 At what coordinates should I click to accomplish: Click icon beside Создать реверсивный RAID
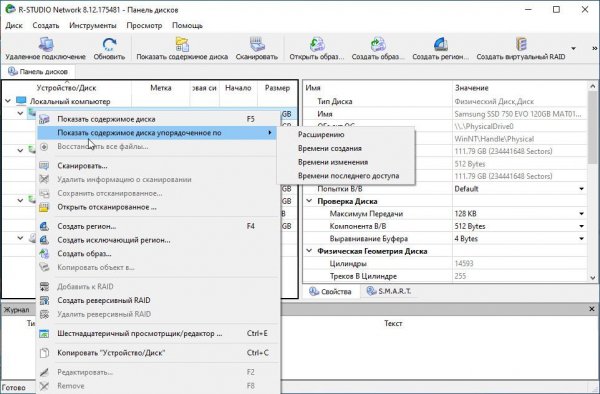44,300
